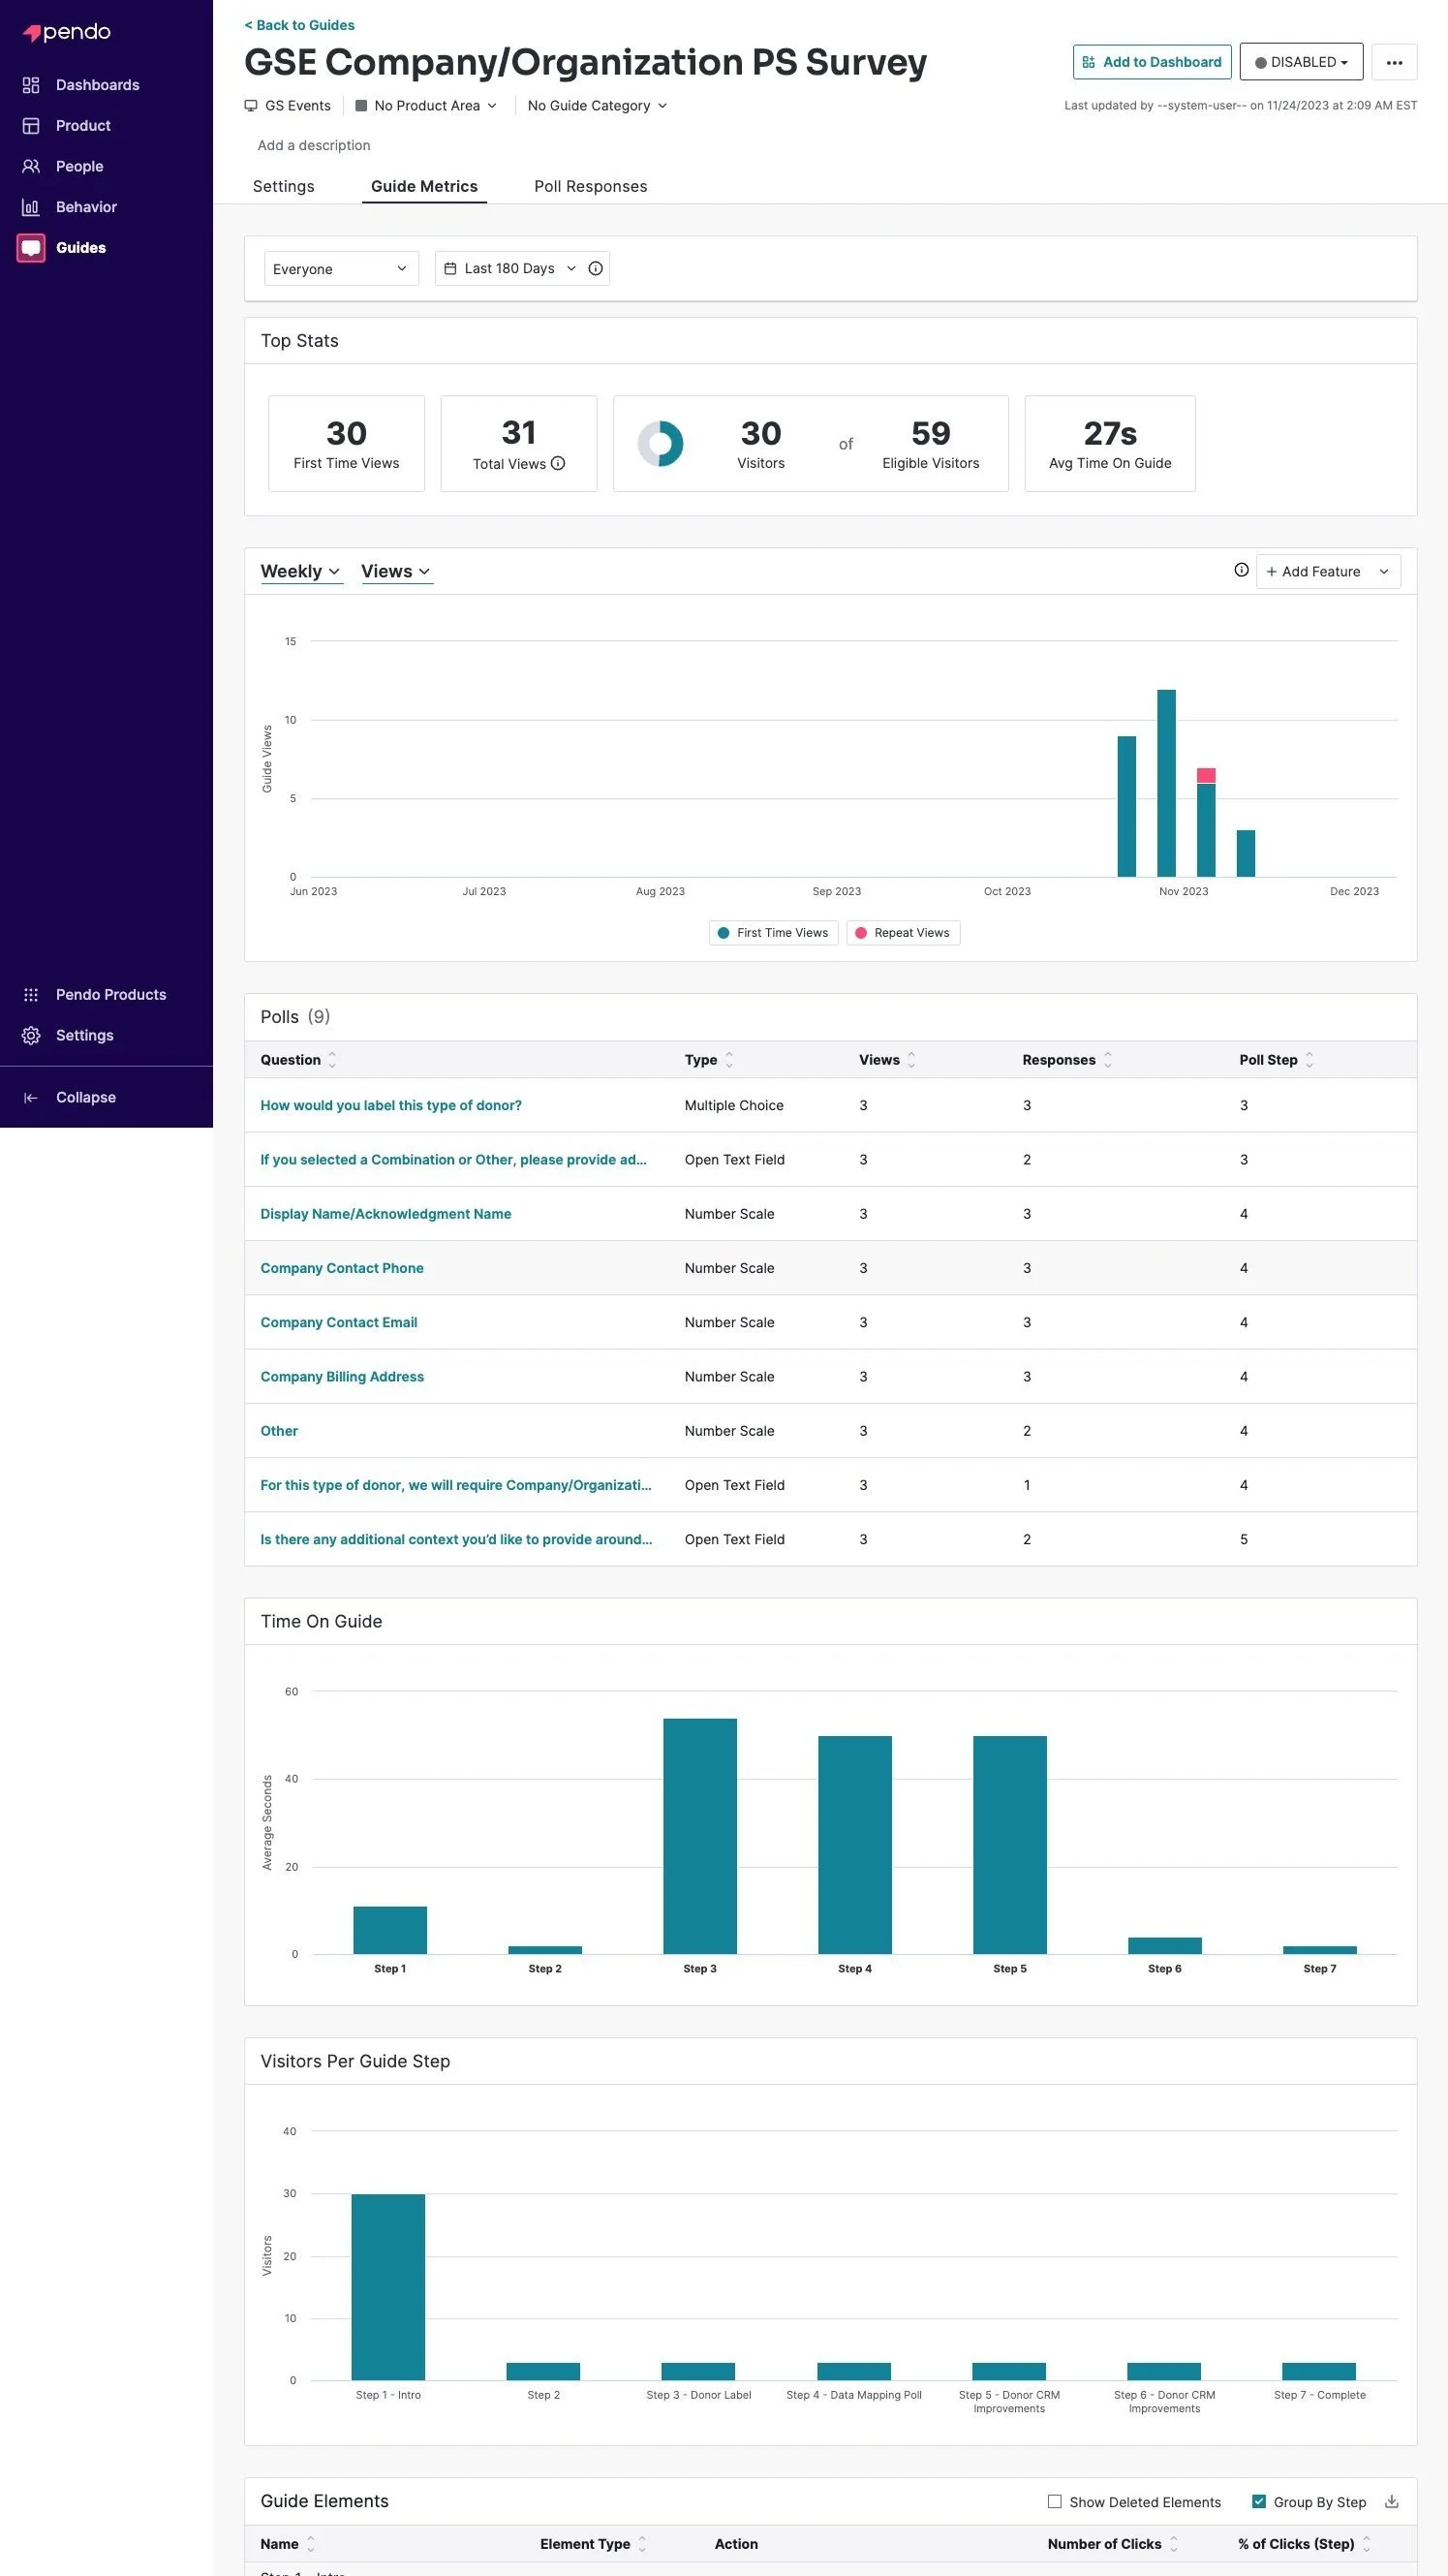Enable Show Deleted Elements checkbox
Viewport: 1448px width, 2576px height.
[1054, 2501]
